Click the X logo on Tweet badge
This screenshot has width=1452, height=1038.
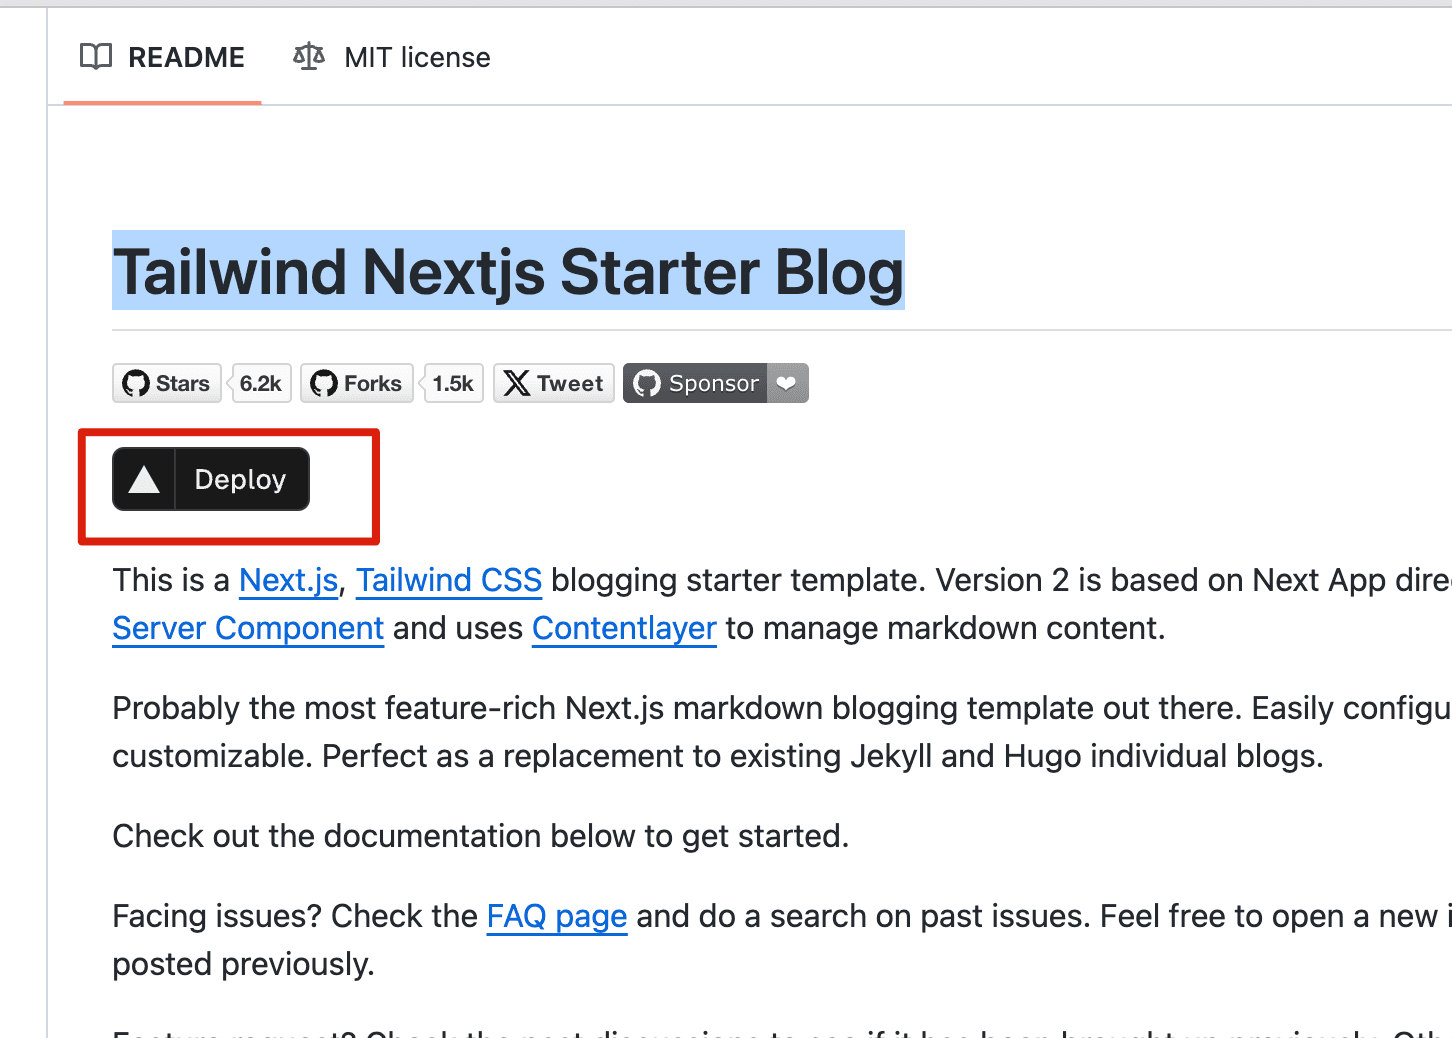[517, 384]
